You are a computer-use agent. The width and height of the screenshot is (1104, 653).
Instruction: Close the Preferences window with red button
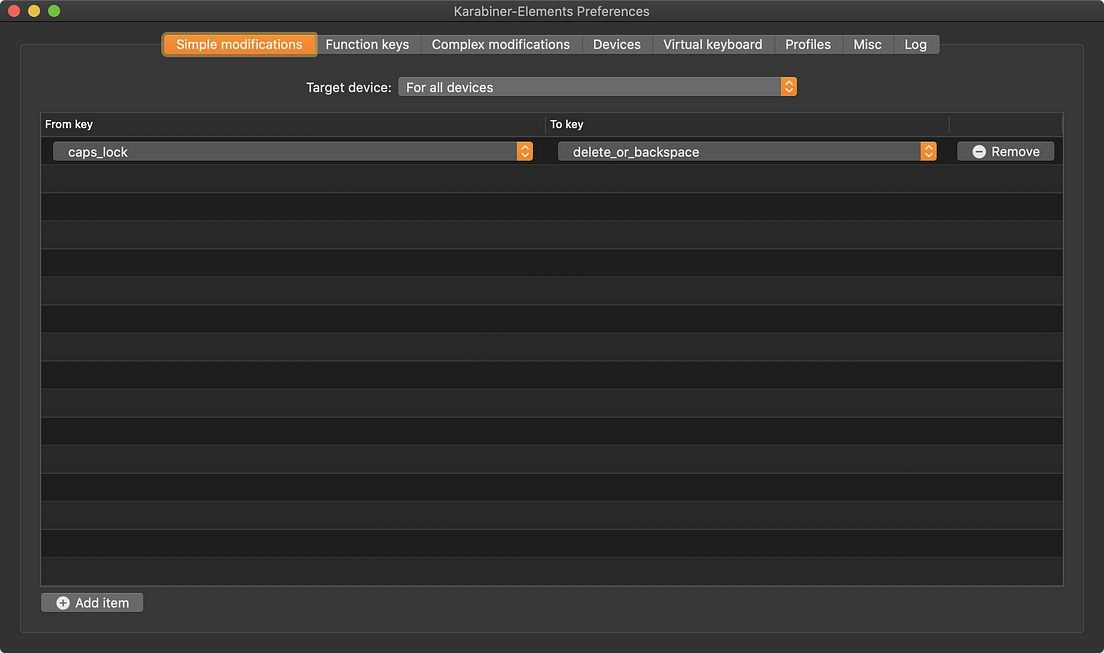[13, 11]
